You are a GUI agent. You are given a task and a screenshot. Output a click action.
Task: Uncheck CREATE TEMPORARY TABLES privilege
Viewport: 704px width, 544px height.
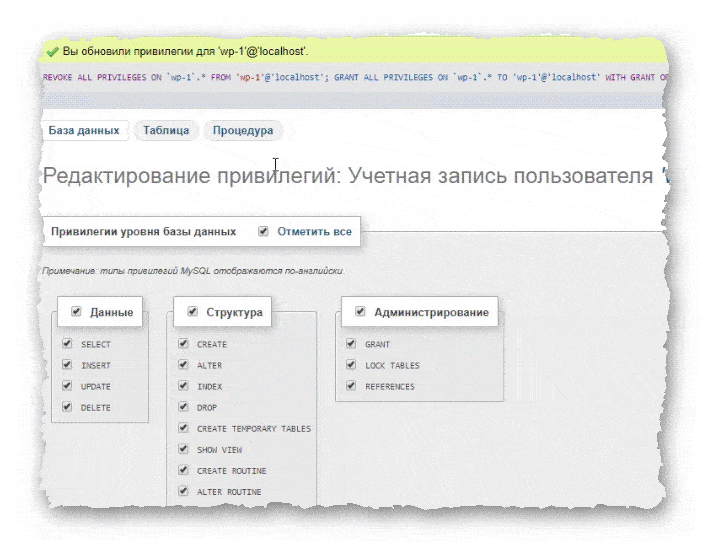(183, 428)
